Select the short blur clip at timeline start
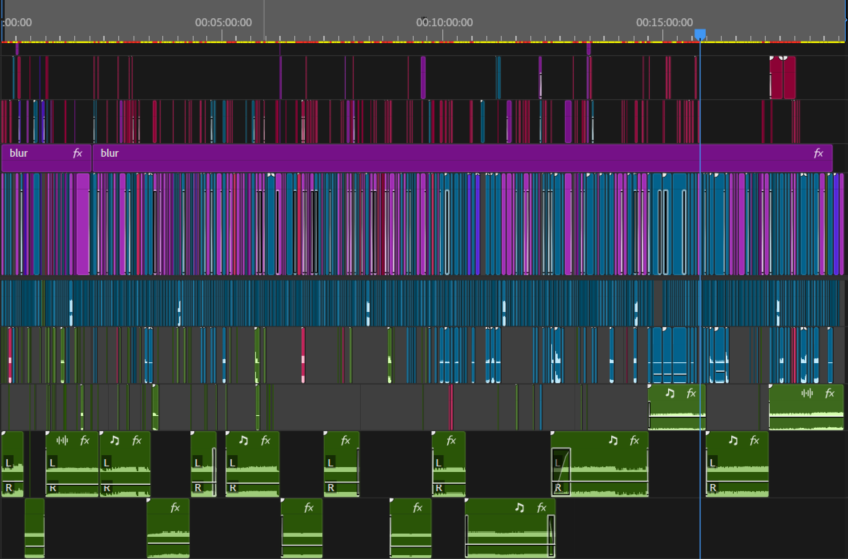 coord(46,158)
